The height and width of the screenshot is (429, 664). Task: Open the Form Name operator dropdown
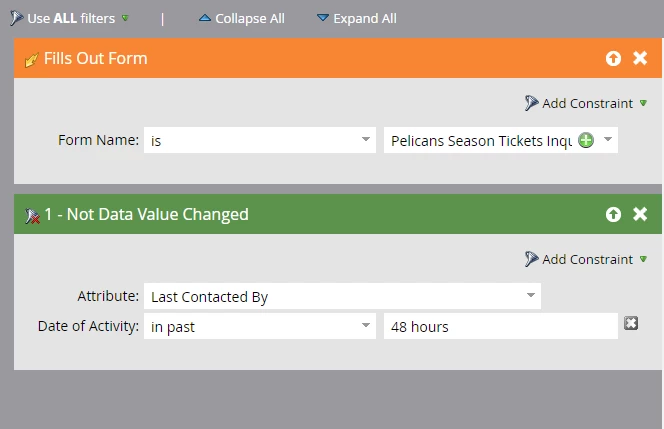[366, 141]
